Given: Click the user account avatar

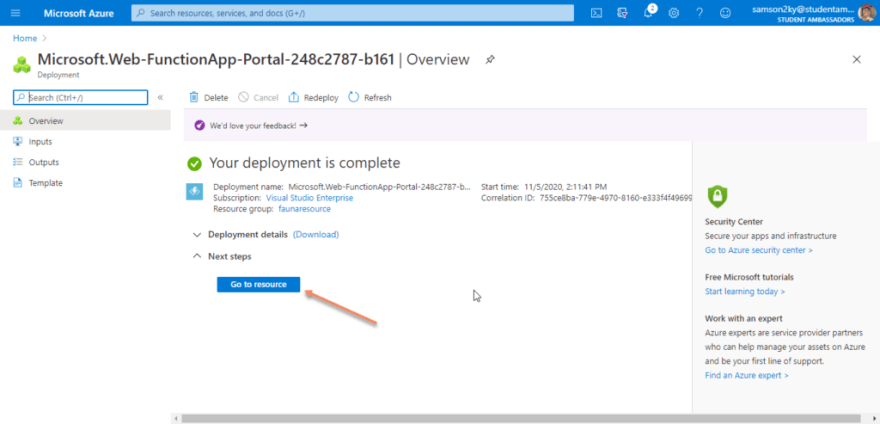Looking at the screenshot, I should pyautogui.click(x=868, y=13).
